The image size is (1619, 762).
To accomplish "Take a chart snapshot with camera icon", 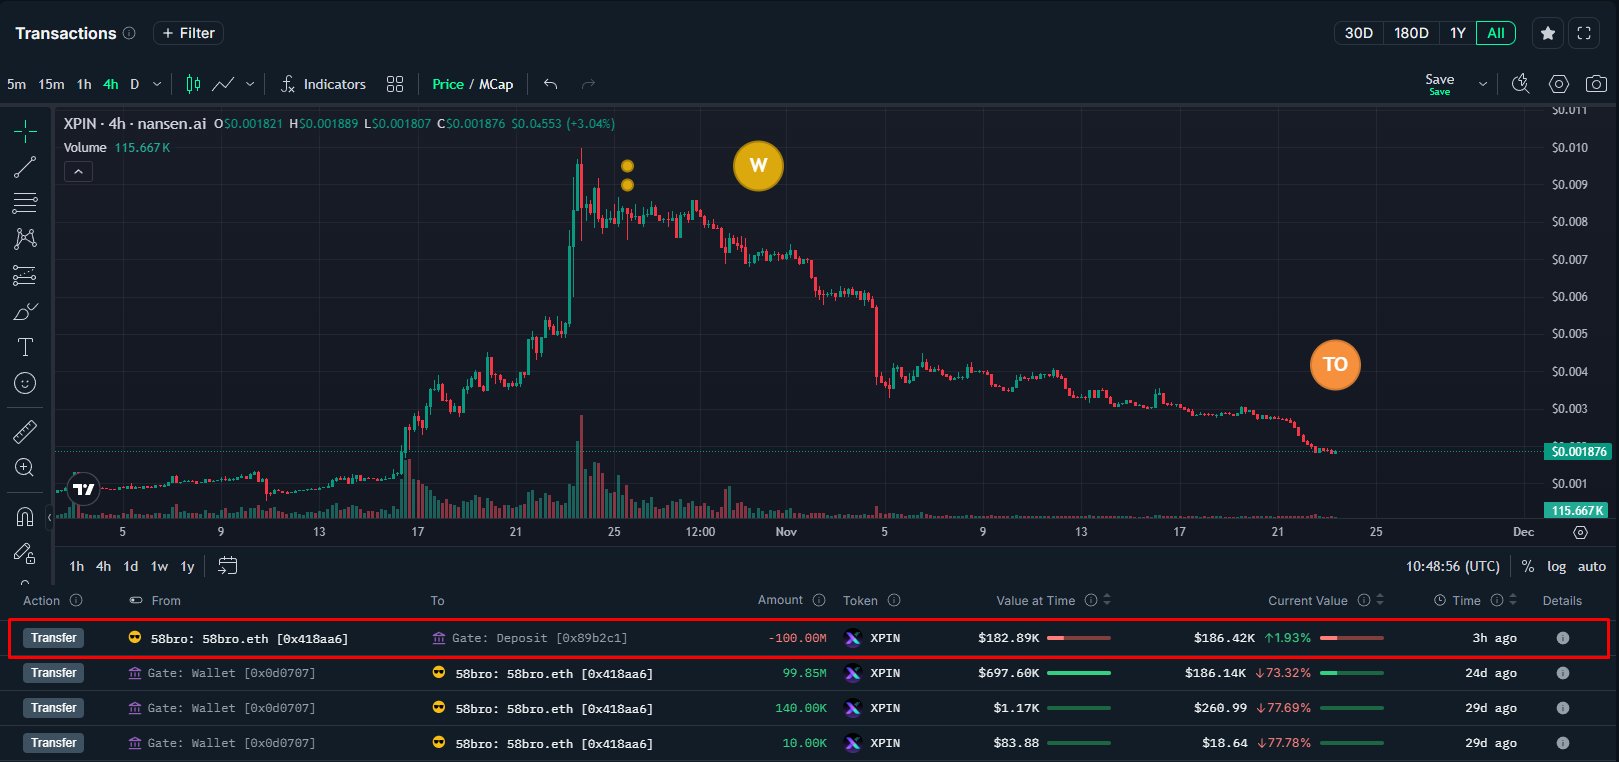I will pos(1596,84).
